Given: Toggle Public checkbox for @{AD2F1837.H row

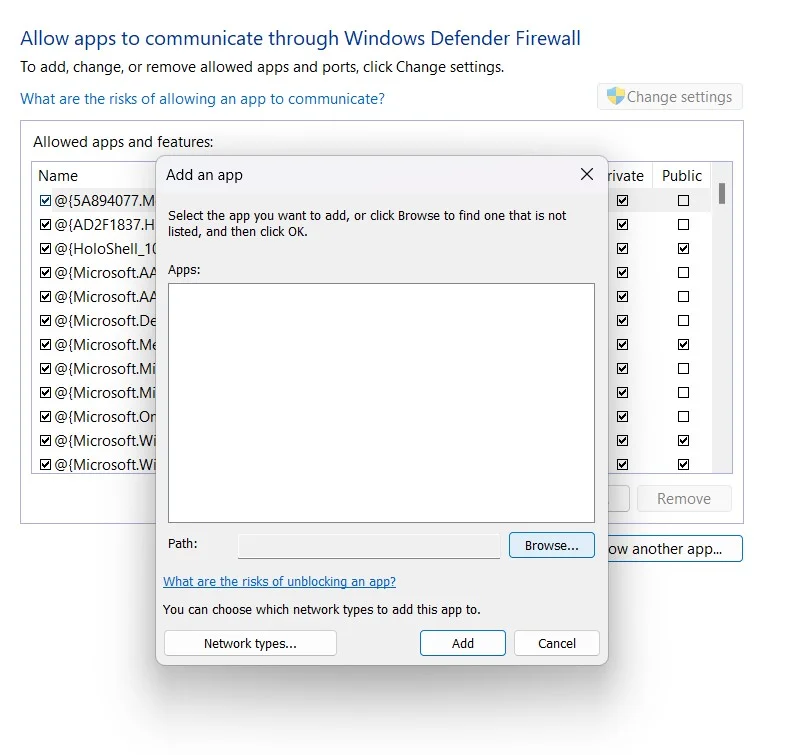Looking at the screenshot, I should [683, 225].
